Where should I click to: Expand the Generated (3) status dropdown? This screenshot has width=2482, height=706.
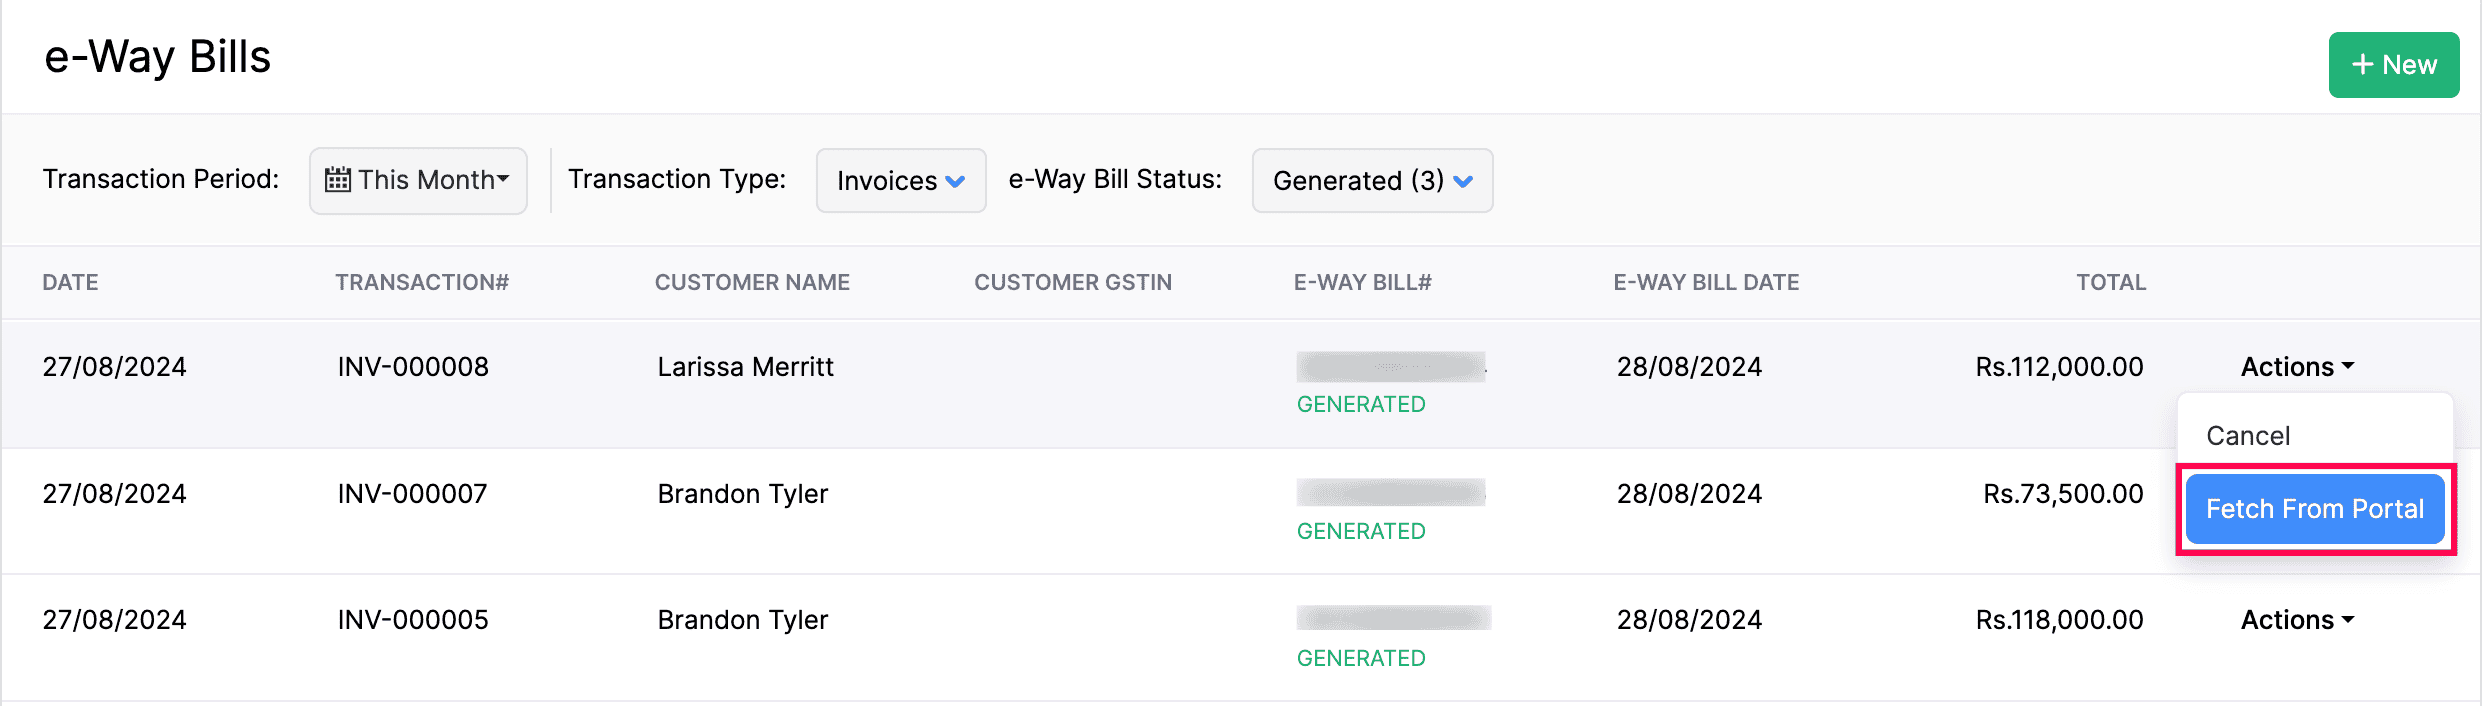point(1372,180)
